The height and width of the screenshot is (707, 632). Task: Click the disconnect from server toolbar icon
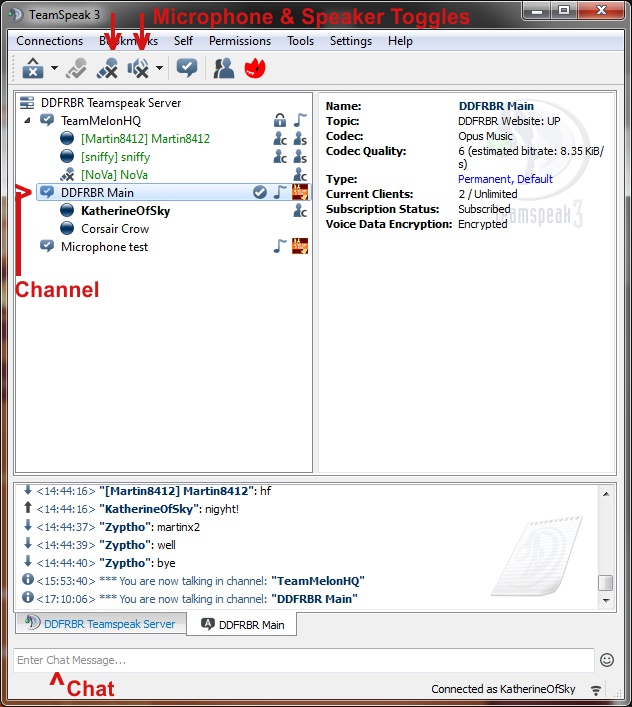pyautogui.click(x=32, y=68)
